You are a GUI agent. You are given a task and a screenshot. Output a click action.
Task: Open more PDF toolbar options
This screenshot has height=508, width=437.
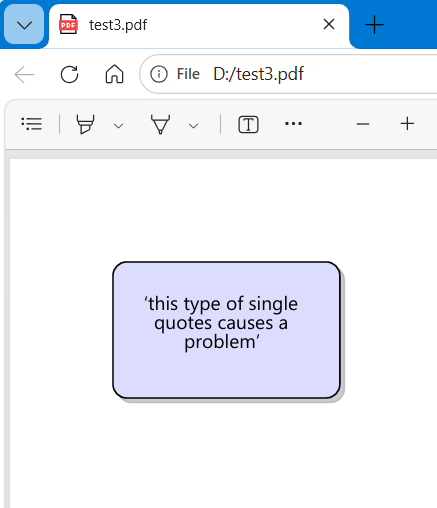293,124
